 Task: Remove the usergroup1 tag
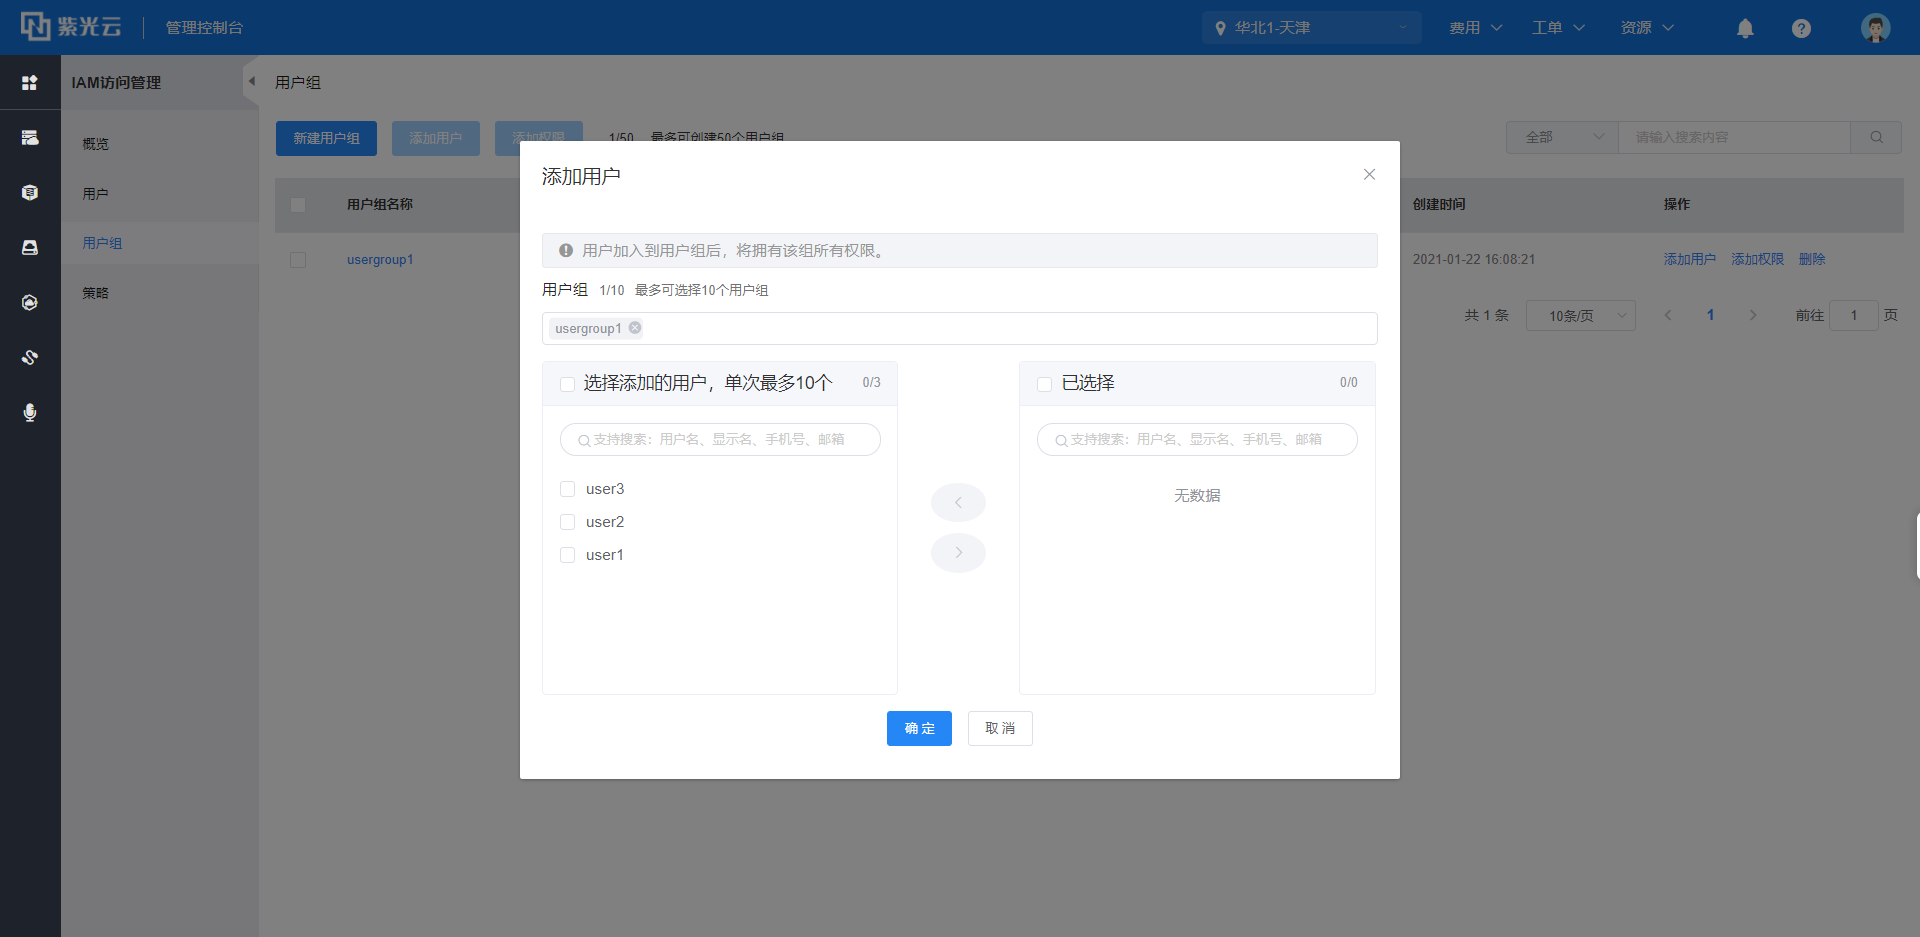(x=635, y=328)
